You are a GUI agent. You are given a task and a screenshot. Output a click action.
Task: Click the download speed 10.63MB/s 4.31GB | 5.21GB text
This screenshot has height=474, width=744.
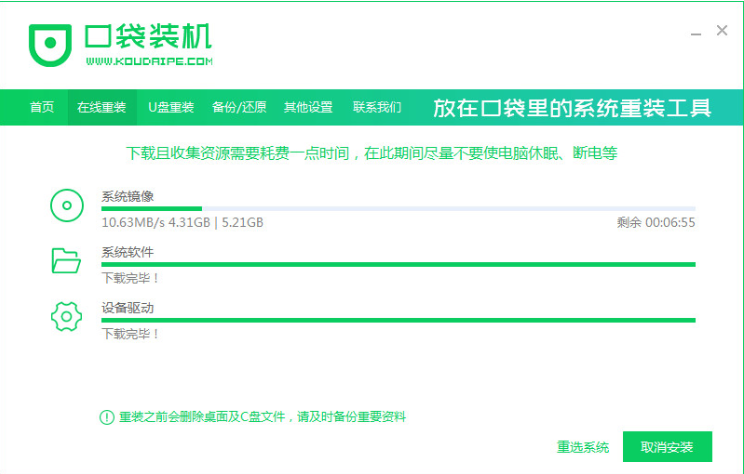[x=182, y=223]
